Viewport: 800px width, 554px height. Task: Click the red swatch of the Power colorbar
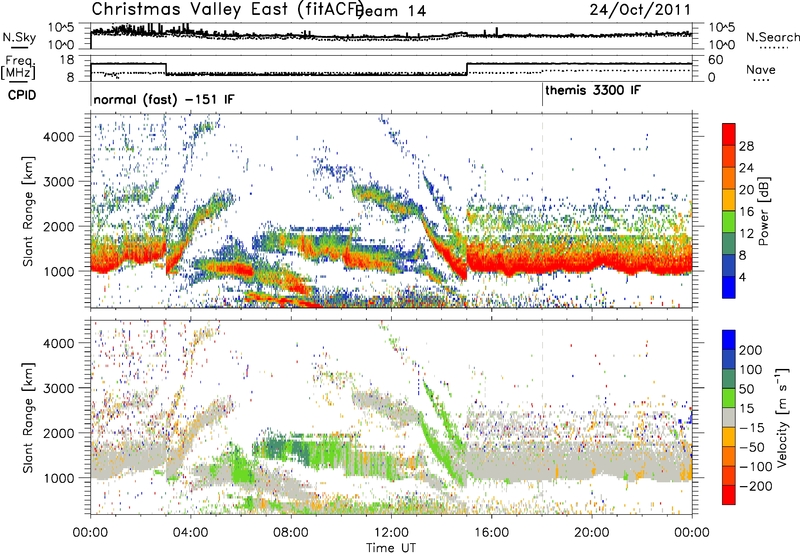[x=729, y=134]
